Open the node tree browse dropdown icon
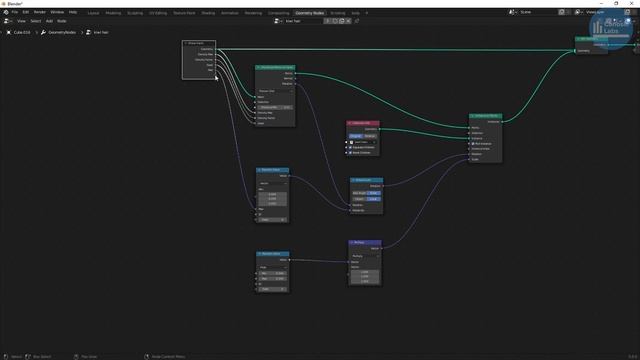 point(278,21)
